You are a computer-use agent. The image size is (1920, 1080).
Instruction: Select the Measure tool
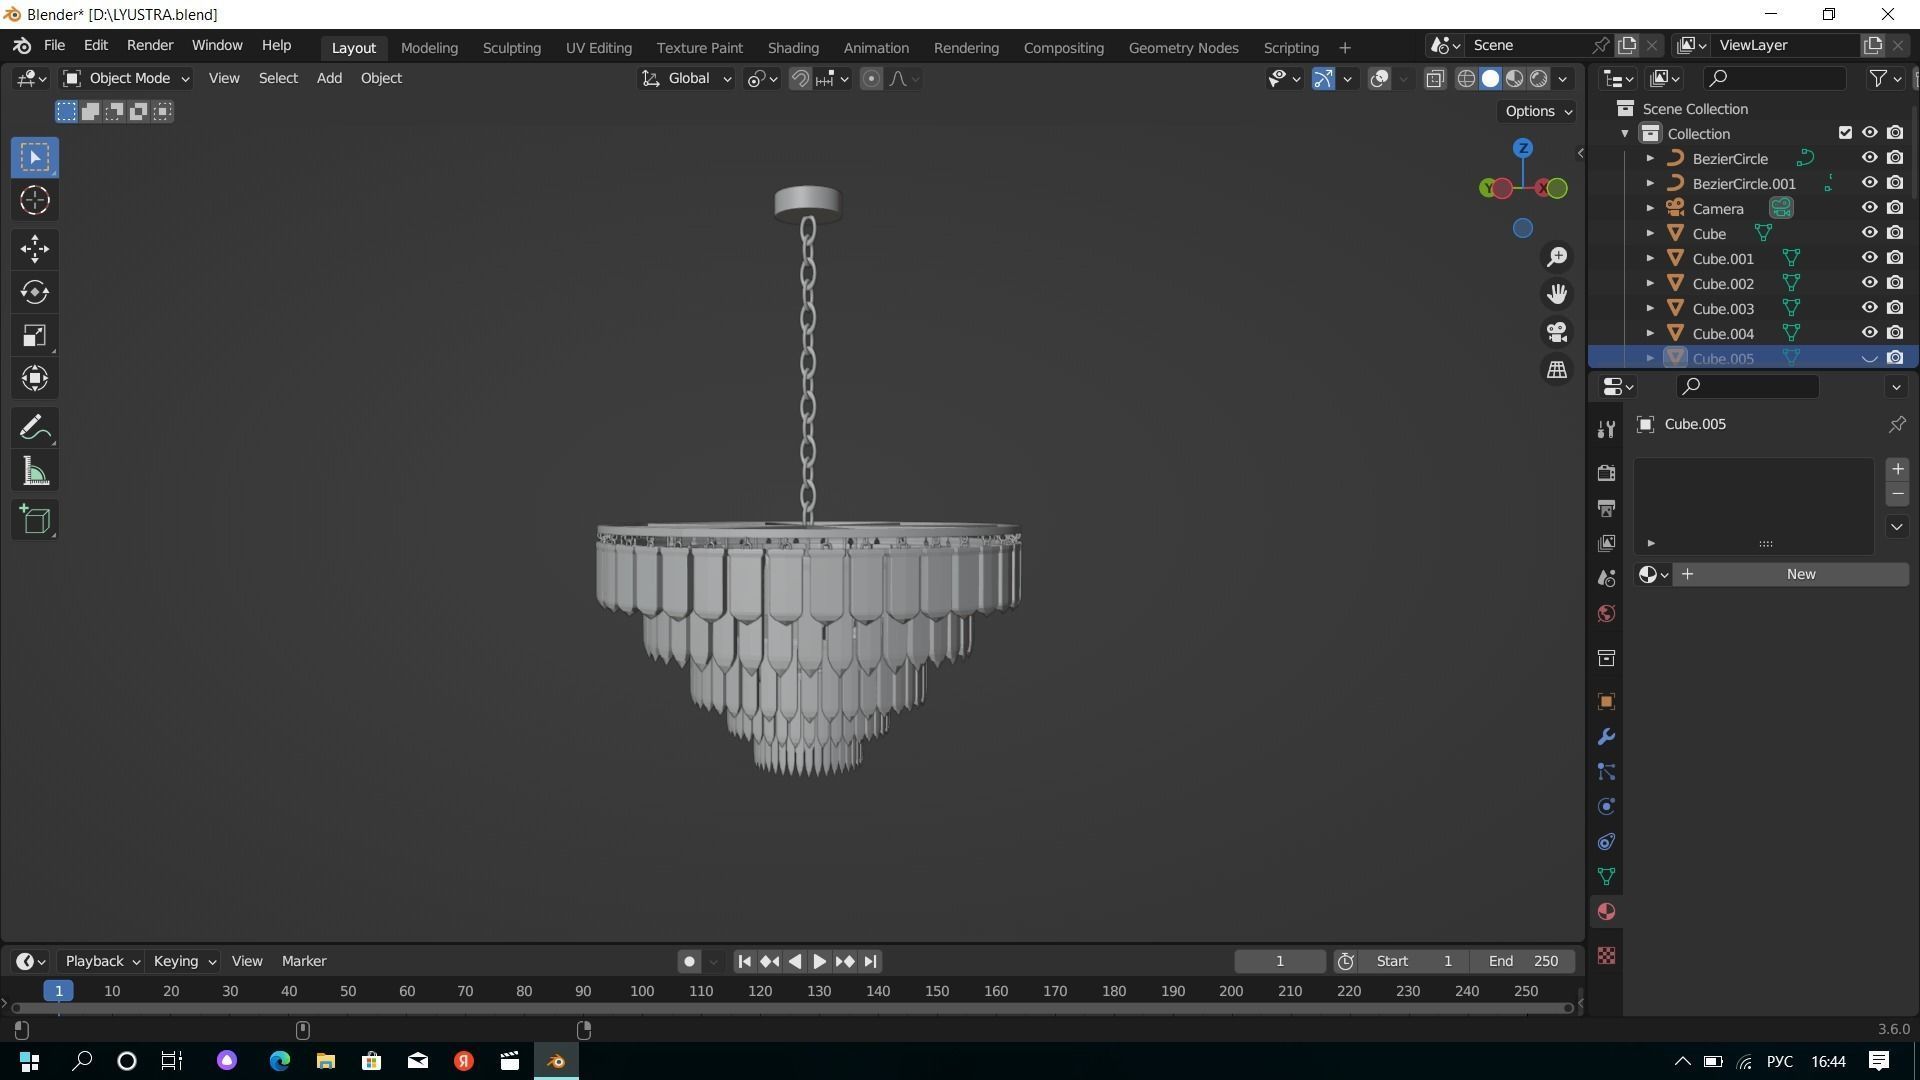pyautogui.click(x=35, y=472)
